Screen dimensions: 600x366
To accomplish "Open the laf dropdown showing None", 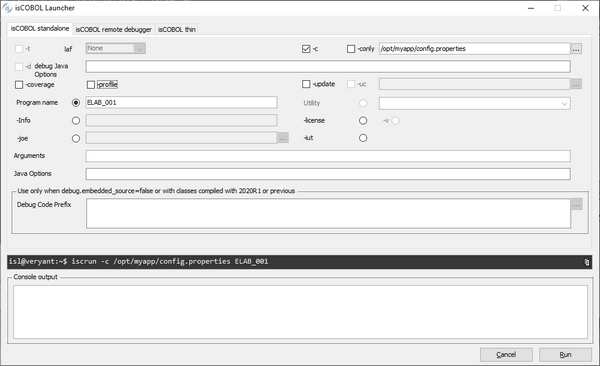I will pos(116,48).
